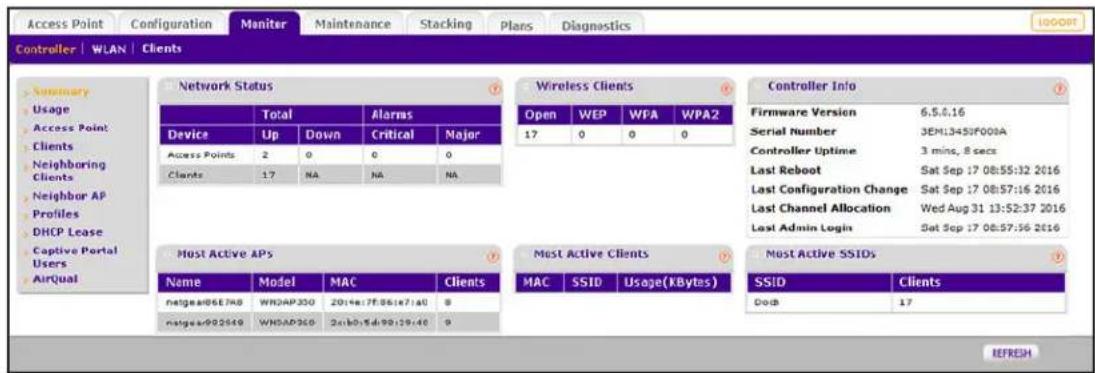The height and width of the screenshot is (373, 1095).
Task: Click the Most Active SSIDs panel title
Action: coord(821,254)
